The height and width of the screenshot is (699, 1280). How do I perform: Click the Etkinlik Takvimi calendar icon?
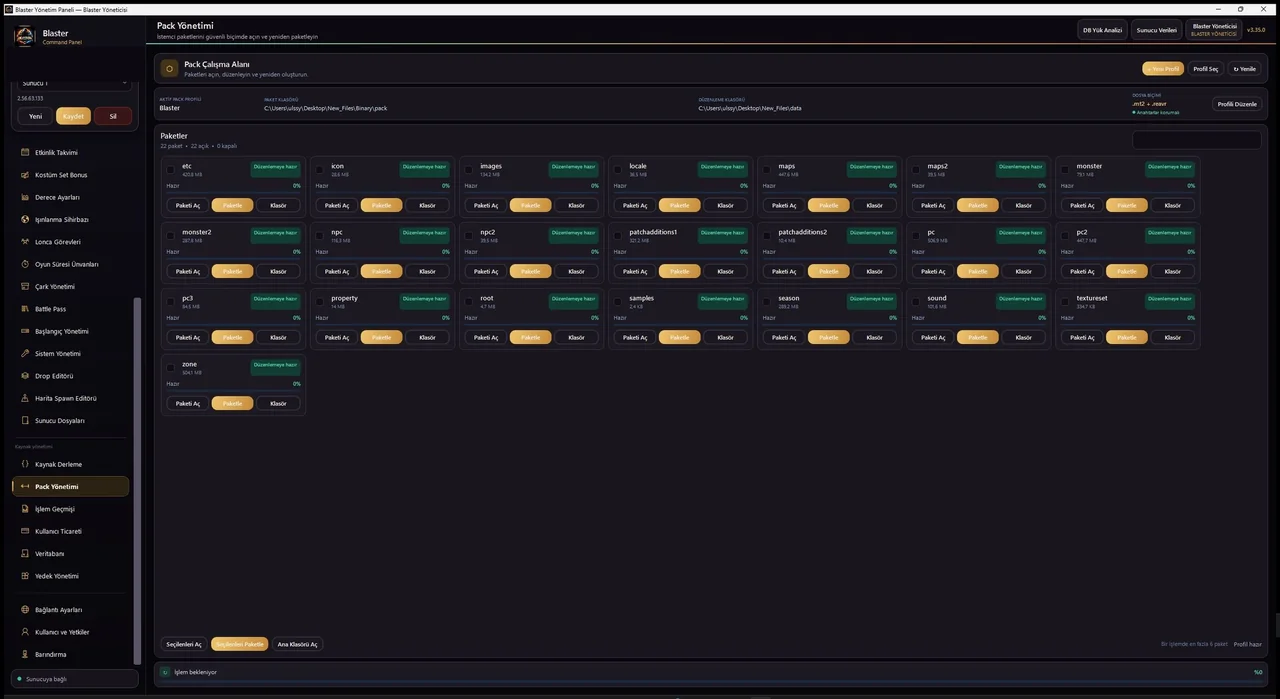click(x=24, y=153)
